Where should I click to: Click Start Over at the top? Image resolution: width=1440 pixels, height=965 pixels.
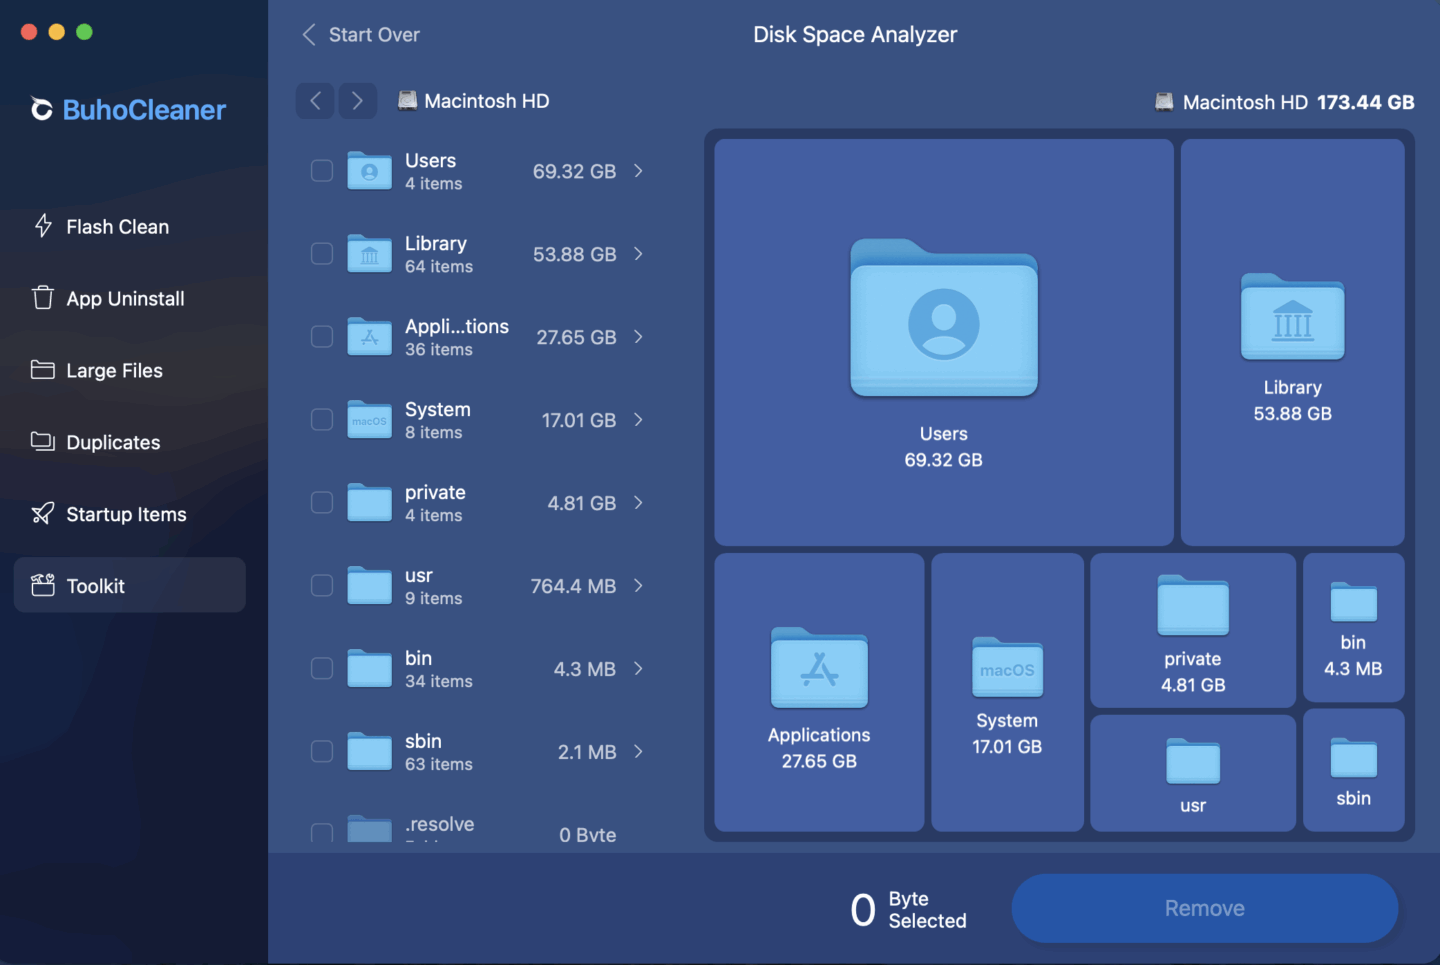(x=373, y=34)
